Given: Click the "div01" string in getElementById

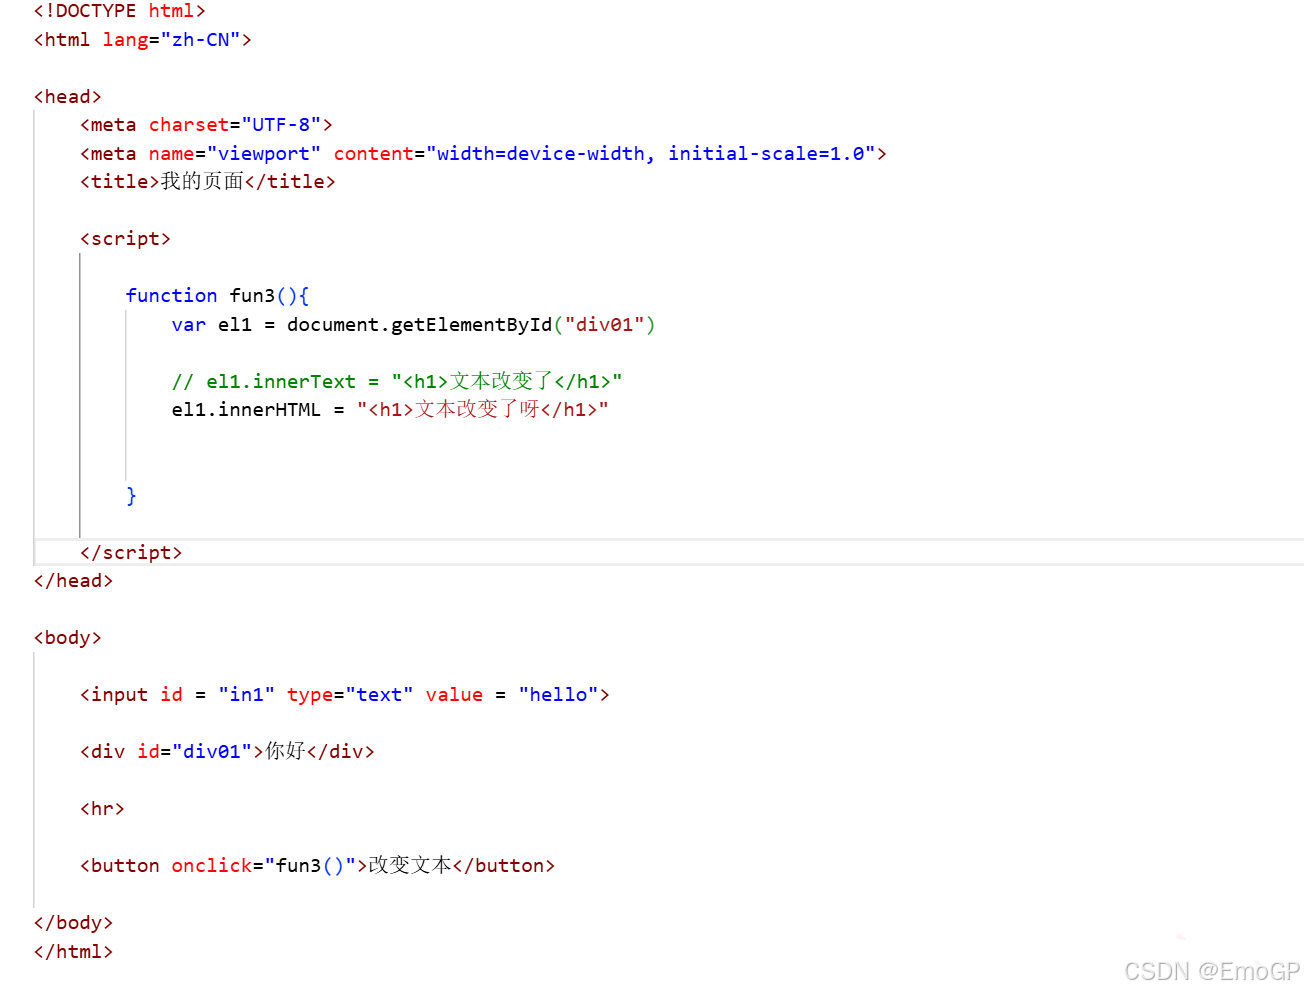Looking at the screenshot, I should (x=604, y=325).
